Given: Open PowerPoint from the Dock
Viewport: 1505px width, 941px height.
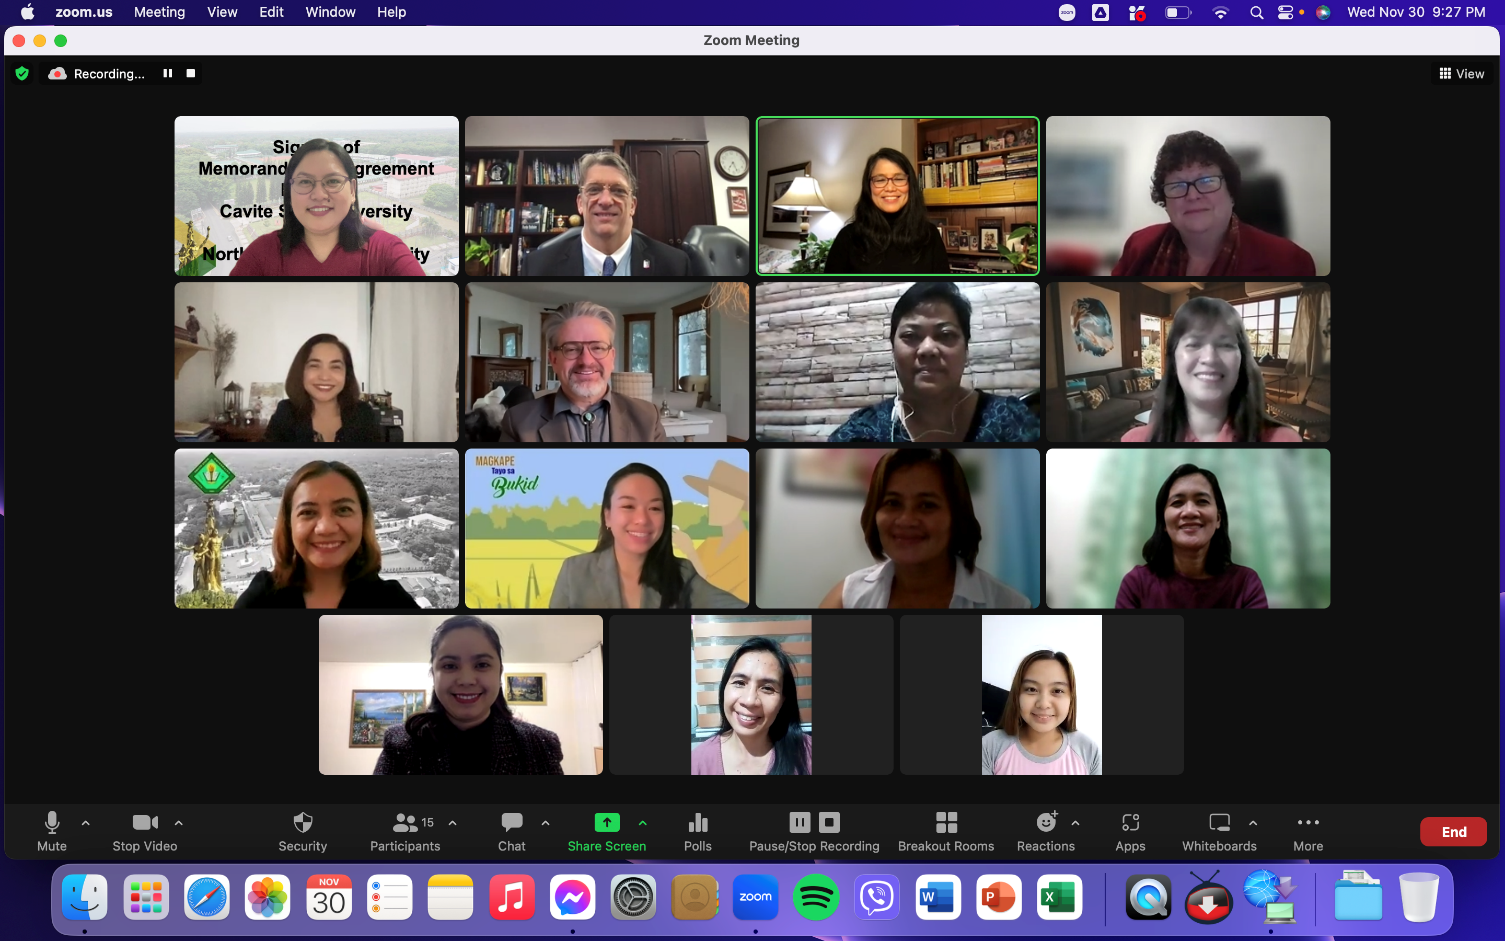Looking at the screenshot, I should coord(998,897).
